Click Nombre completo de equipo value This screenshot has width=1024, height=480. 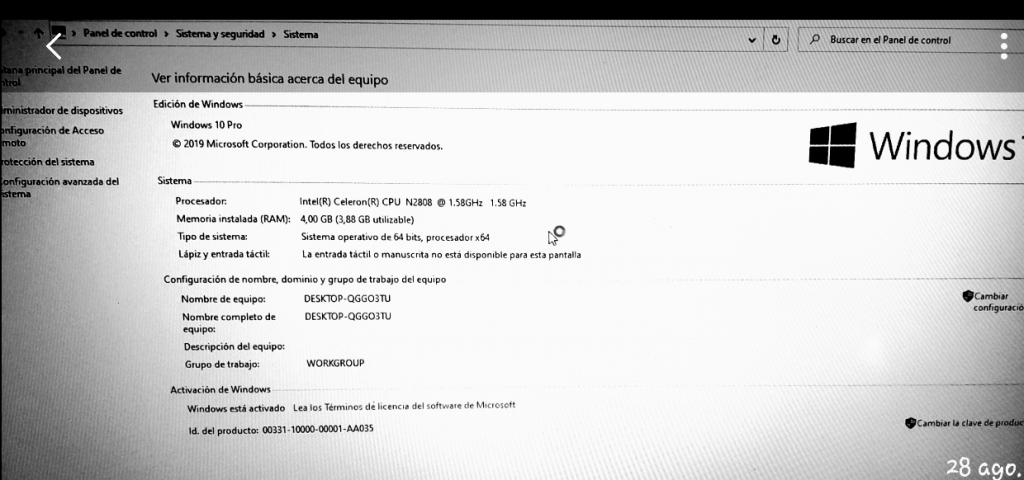click(x=348, y=317)
